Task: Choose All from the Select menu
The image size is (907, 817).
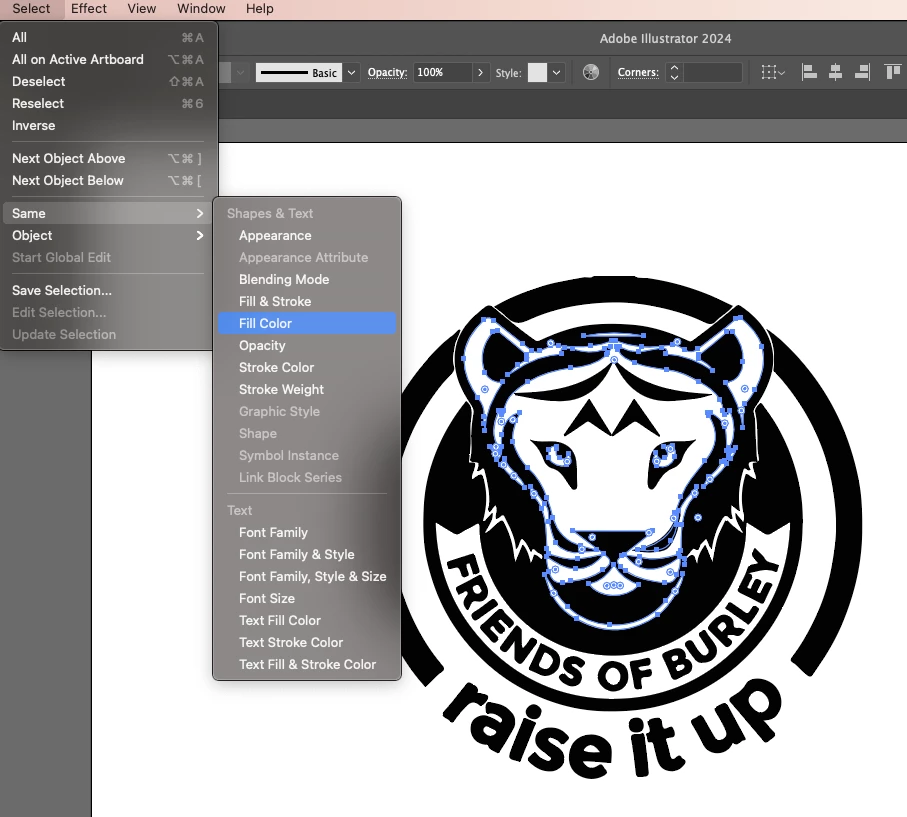Action: 108,38
